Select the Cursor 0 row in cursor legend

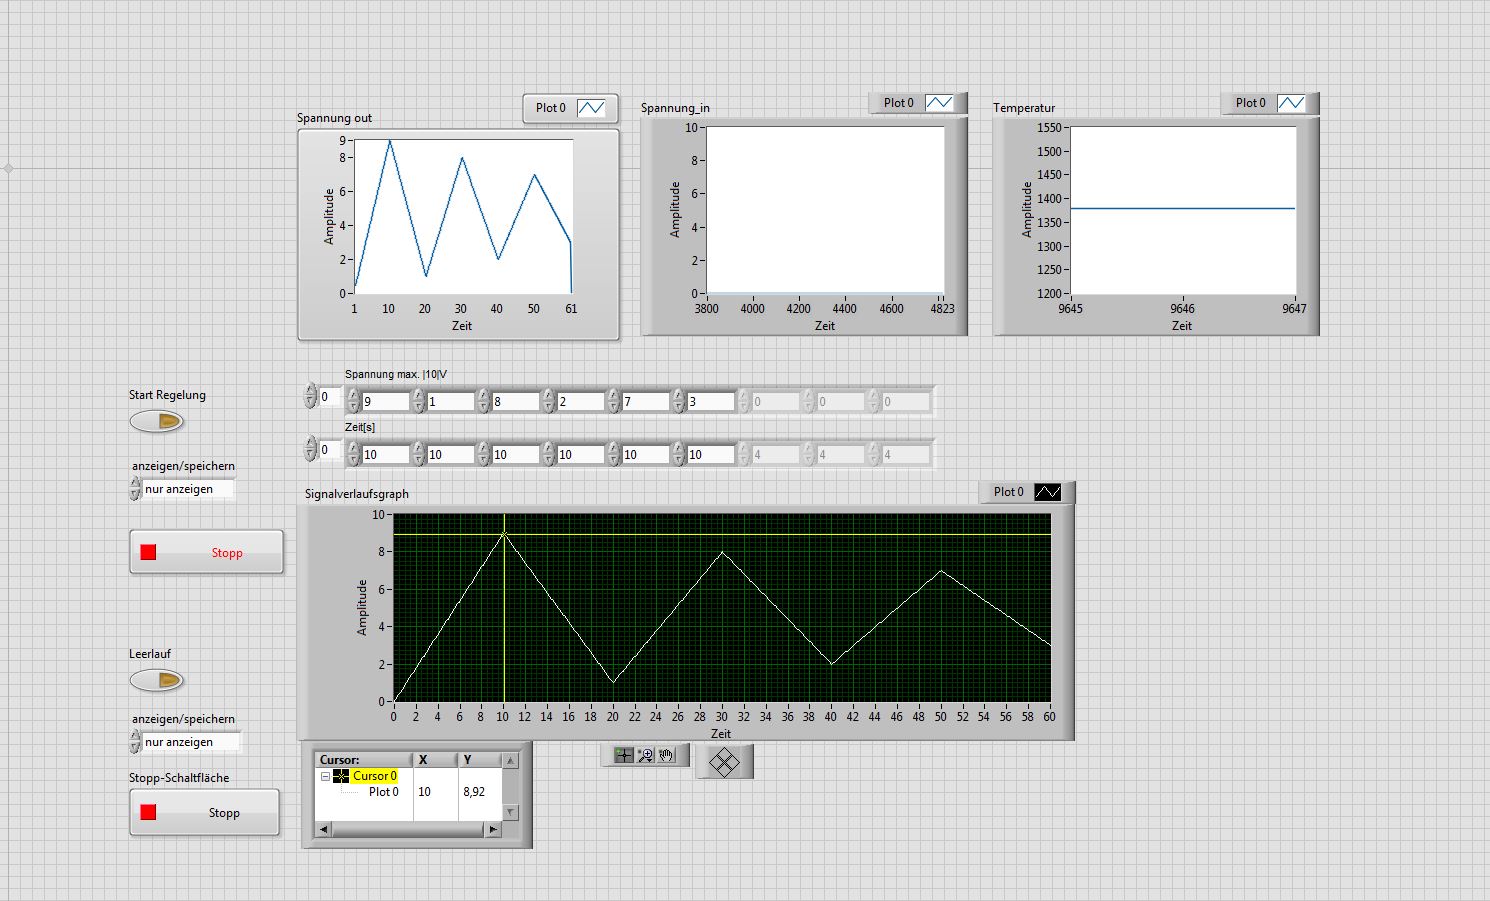[x=375, y=776]
